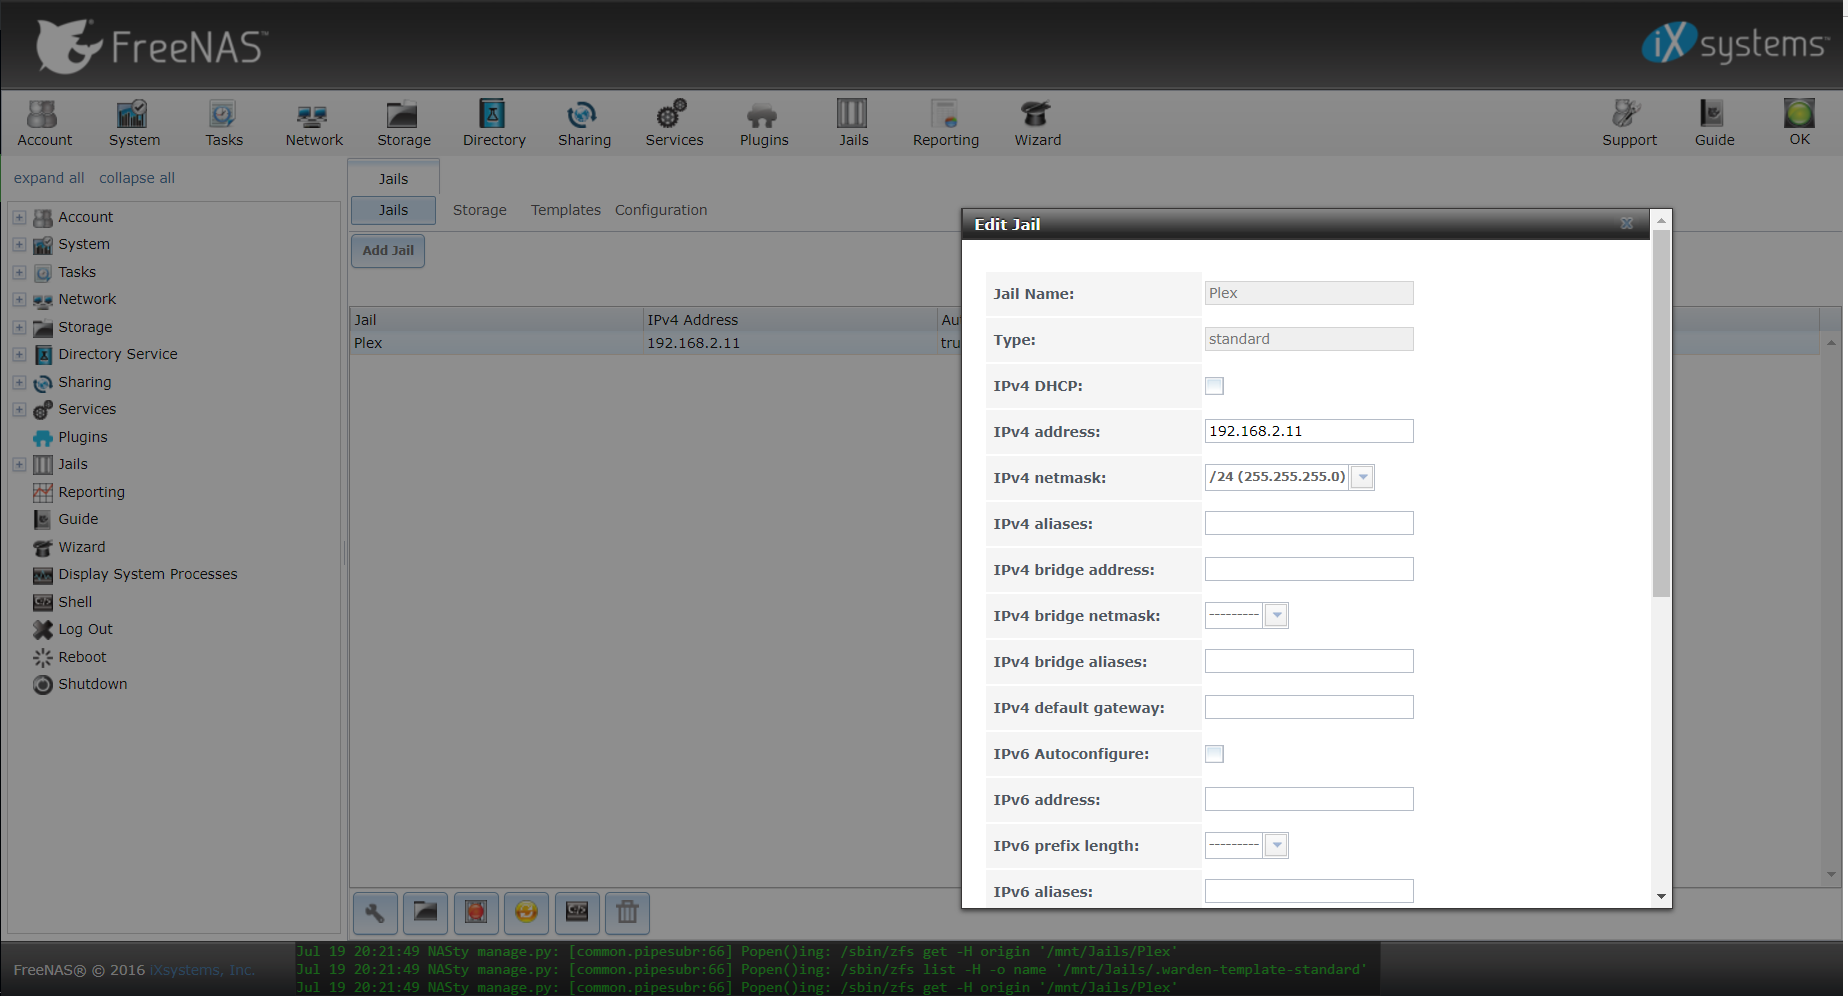The width and height of the screenshot is (1848, 996).
Task: Open System in top toolbar
Action: tap(134, 123)
